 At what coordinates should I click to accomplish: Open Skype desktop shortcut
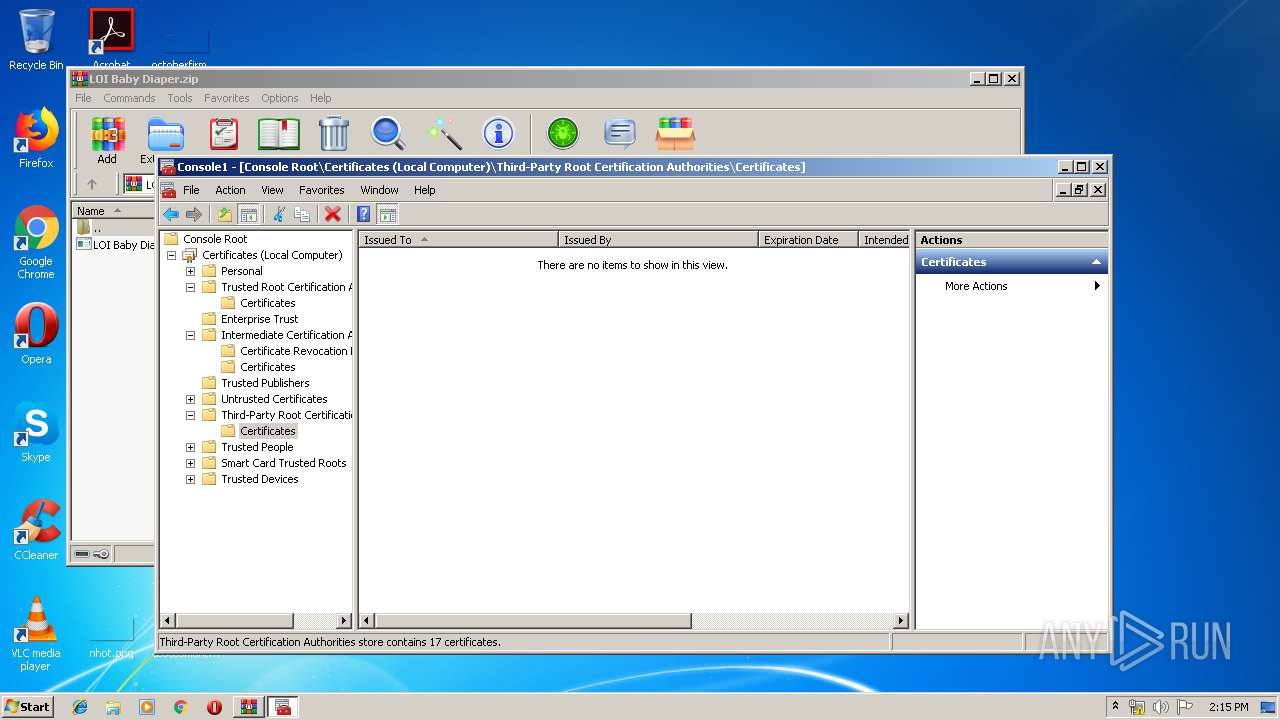click(36, 433)
